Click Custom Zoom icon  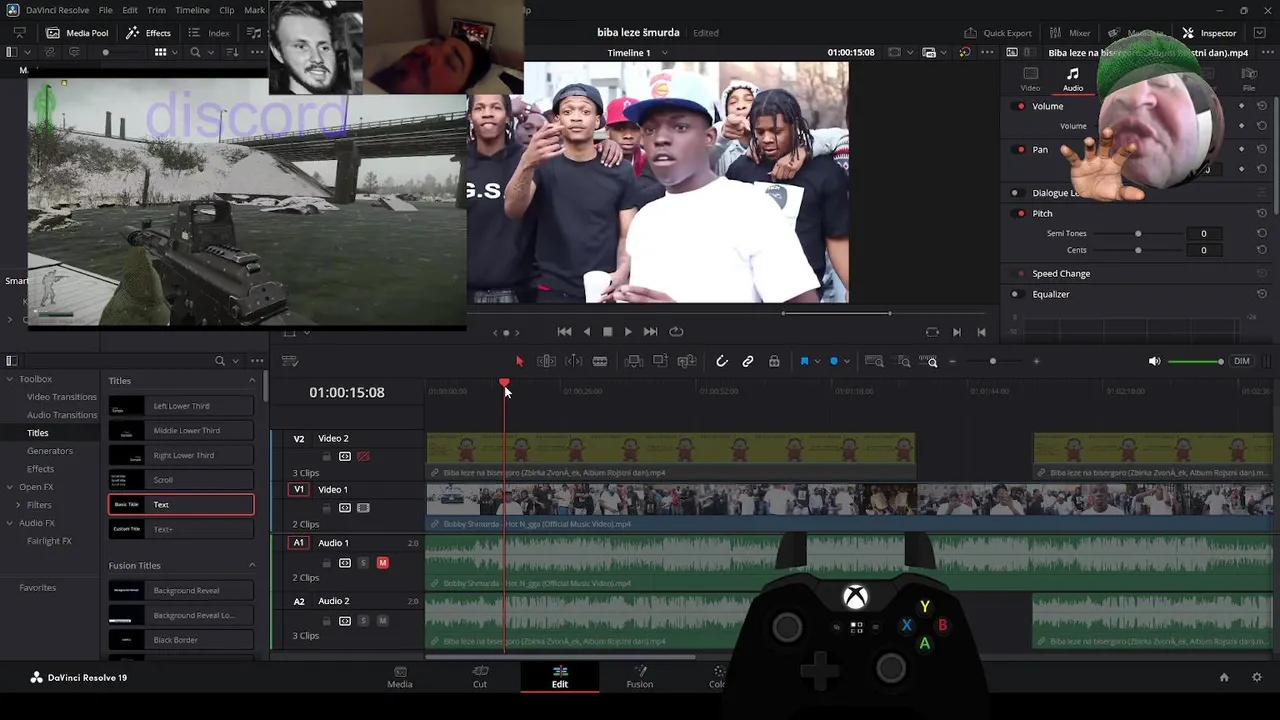[x=928, y=361]
